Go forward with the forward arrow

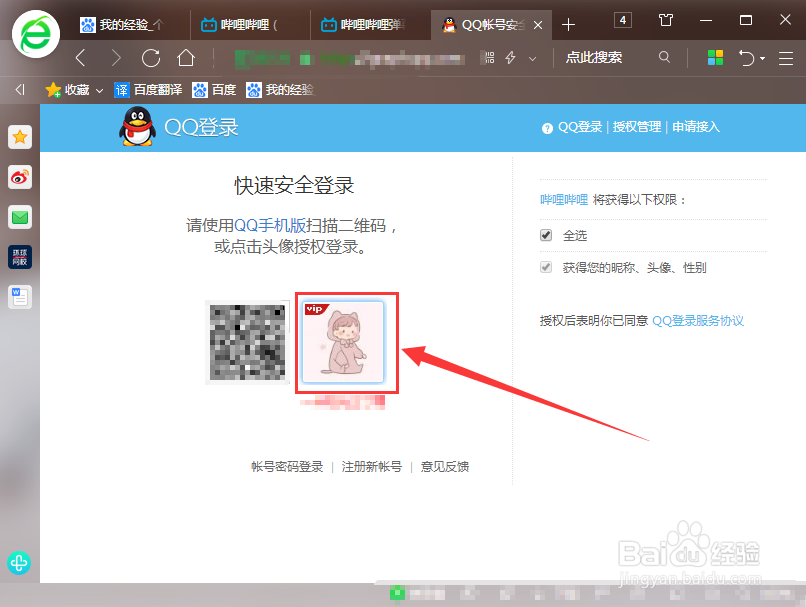pyautogui.click(x=116, y=58)
